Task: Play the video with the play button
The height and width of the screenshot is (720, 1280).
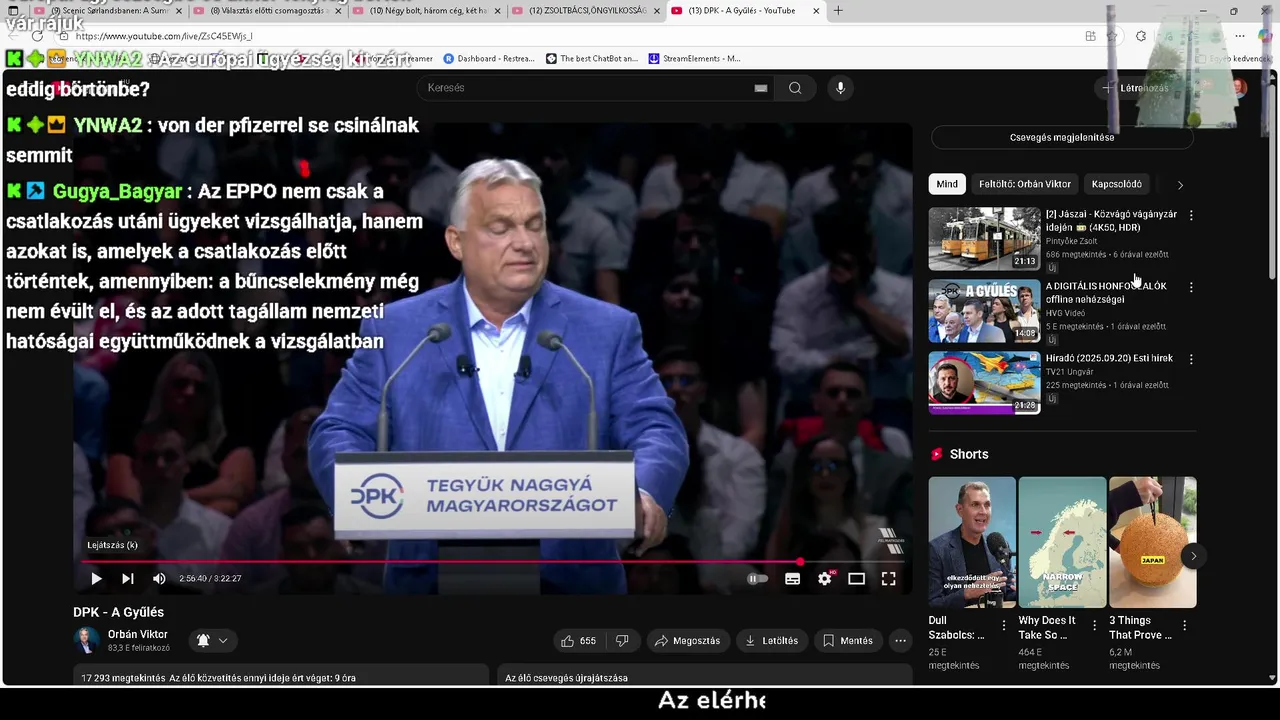Action: click(96, 578)
